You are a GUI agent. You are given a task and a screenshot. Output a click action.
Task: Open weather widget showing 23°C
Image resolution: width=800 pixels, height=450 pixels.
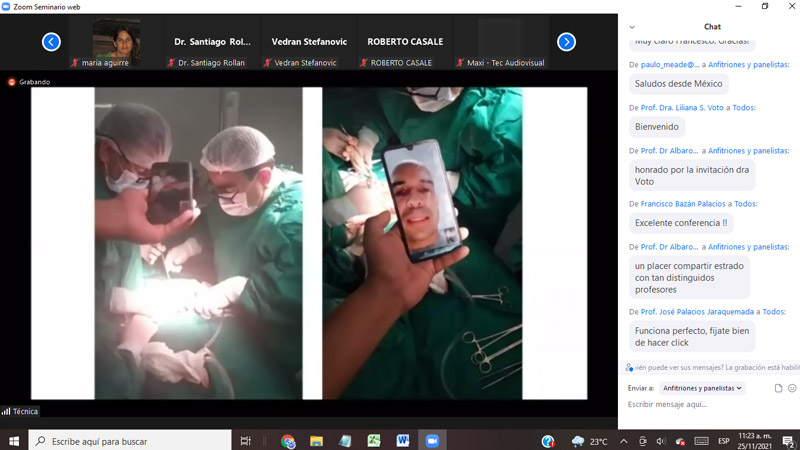[590, 441]
